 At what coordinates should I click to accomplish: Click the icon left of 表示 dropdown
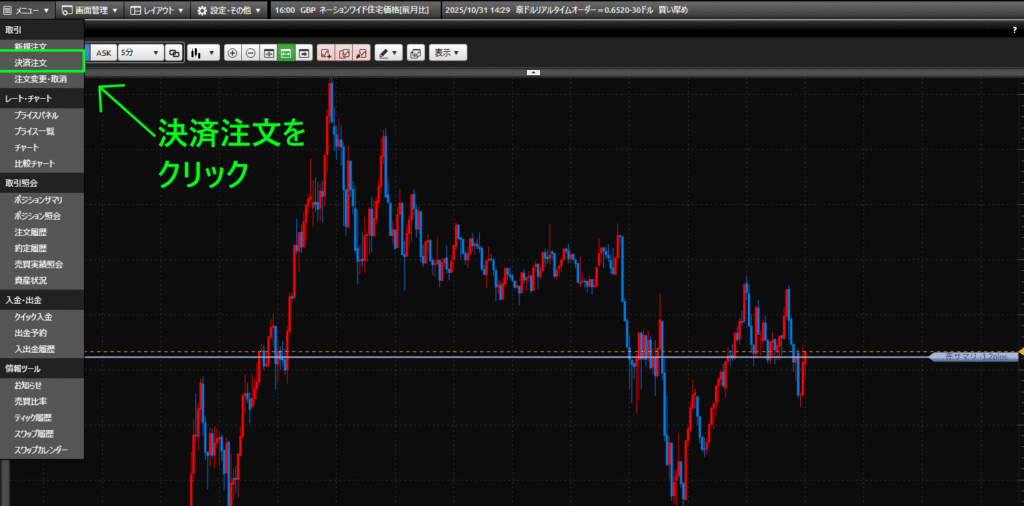point(415,52)
